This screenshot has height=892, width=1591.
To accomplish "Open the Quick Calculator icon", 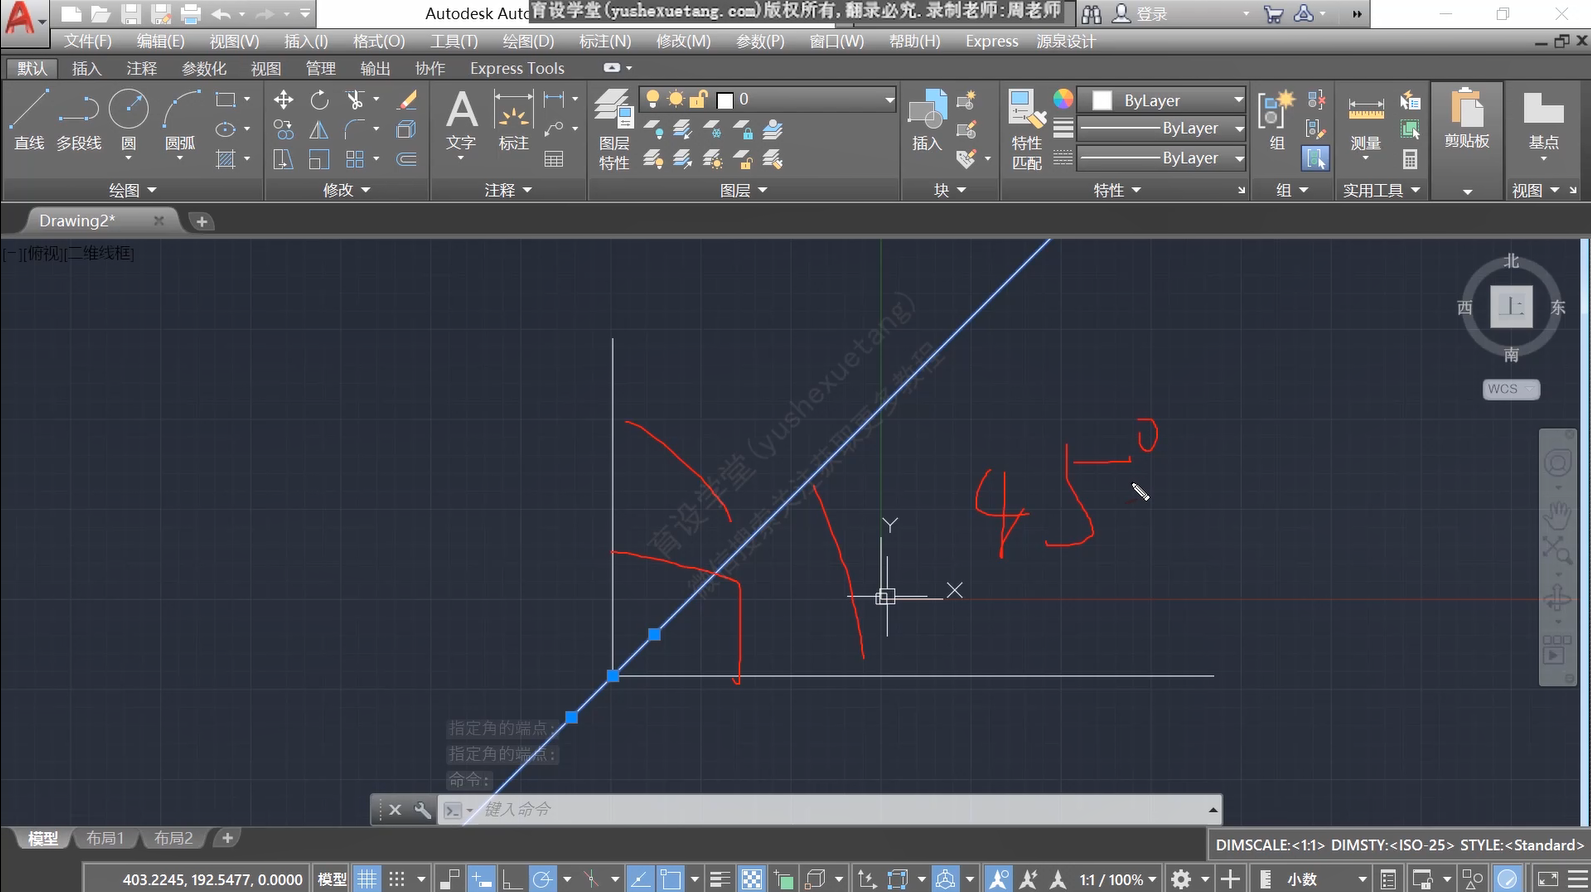I will pyautogui.click(x=1410, y=160).
